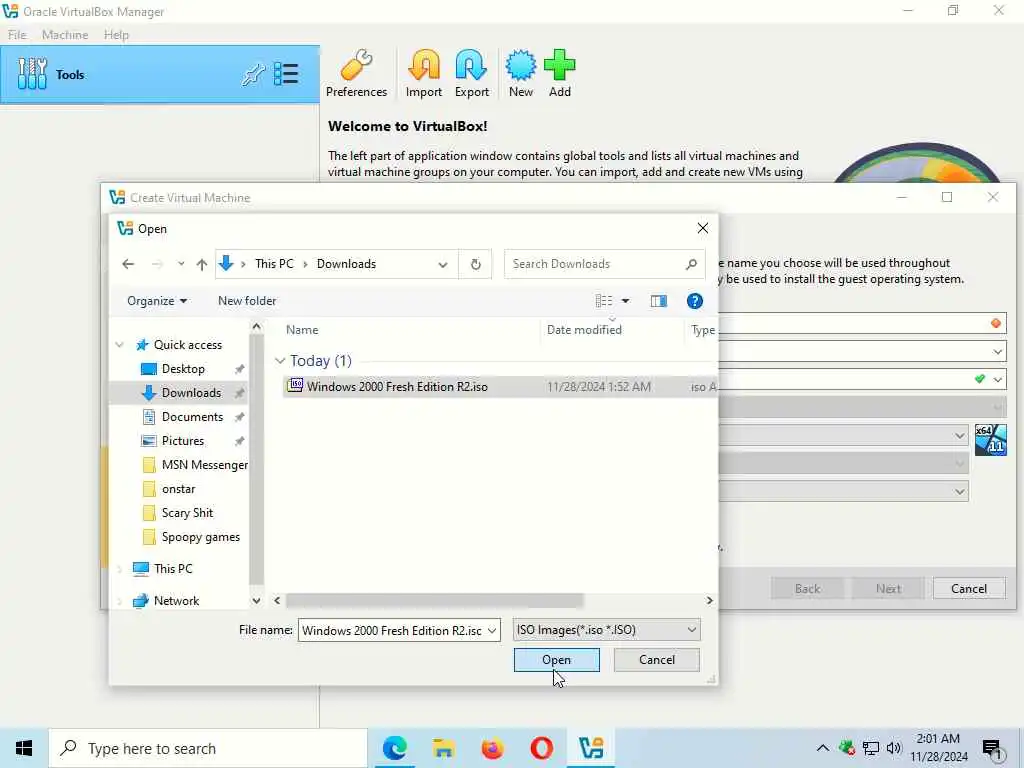
Task: Select This PC in navigation pane
Action: (173, 569)
